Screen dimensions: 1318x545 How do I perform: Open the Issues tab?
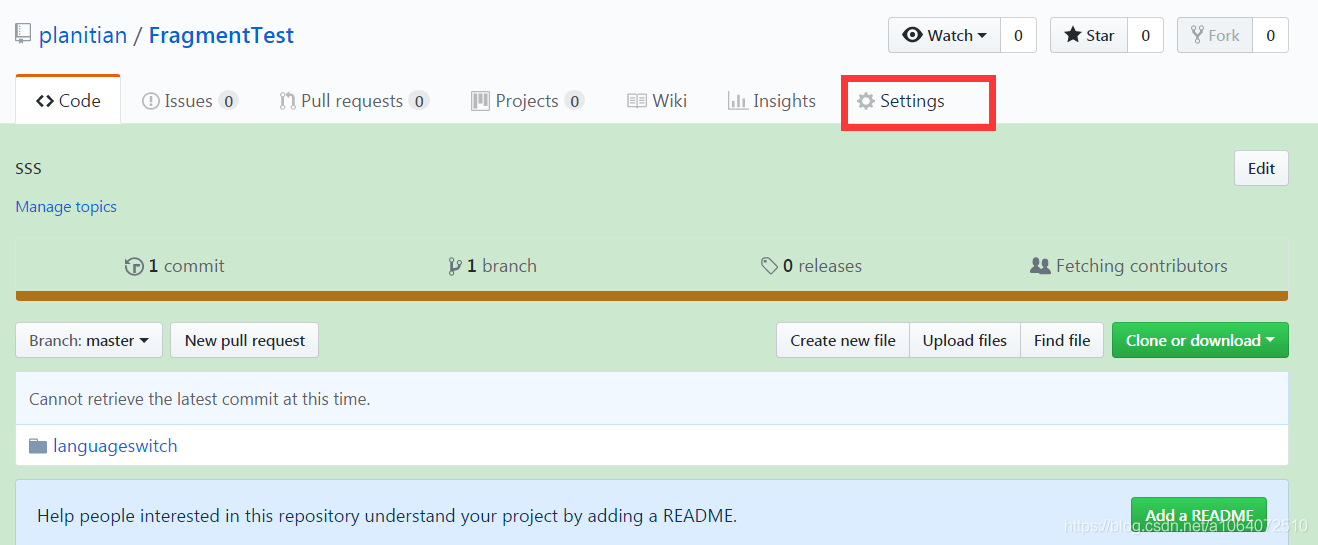point(190,101)
